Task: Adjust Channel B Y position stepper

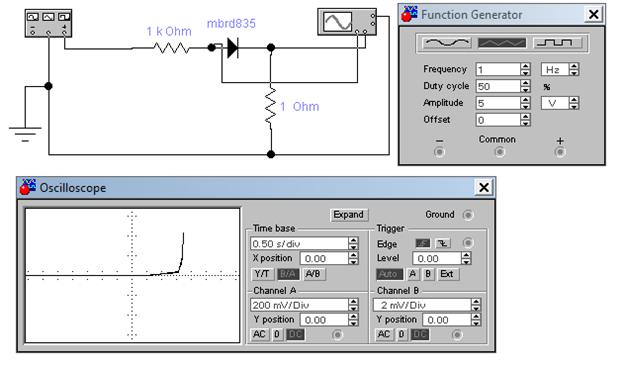Action: 476,320
